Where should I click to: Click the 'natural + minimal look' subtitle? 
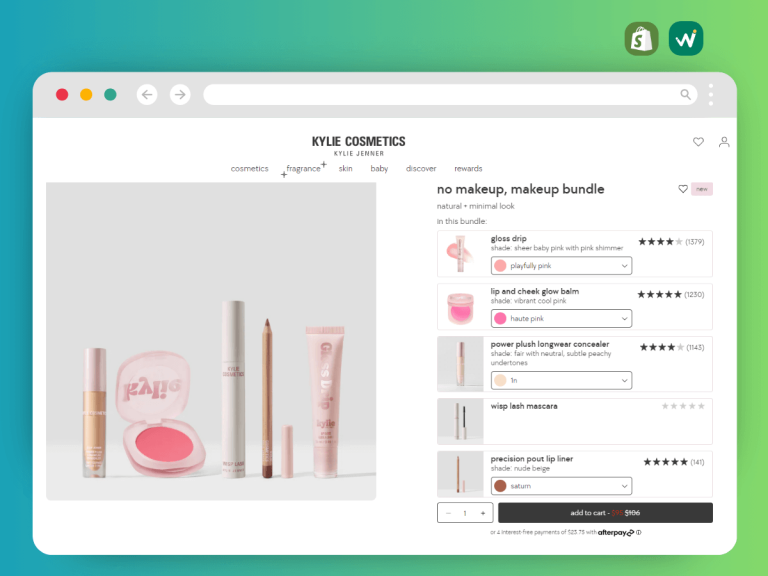tap(476, 206)
